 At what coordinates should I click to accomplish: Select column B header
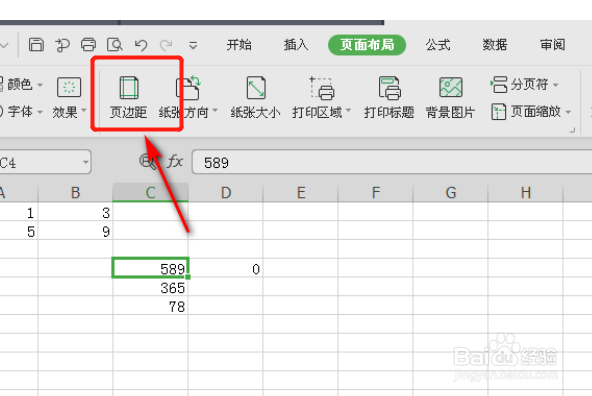point(76,193)
